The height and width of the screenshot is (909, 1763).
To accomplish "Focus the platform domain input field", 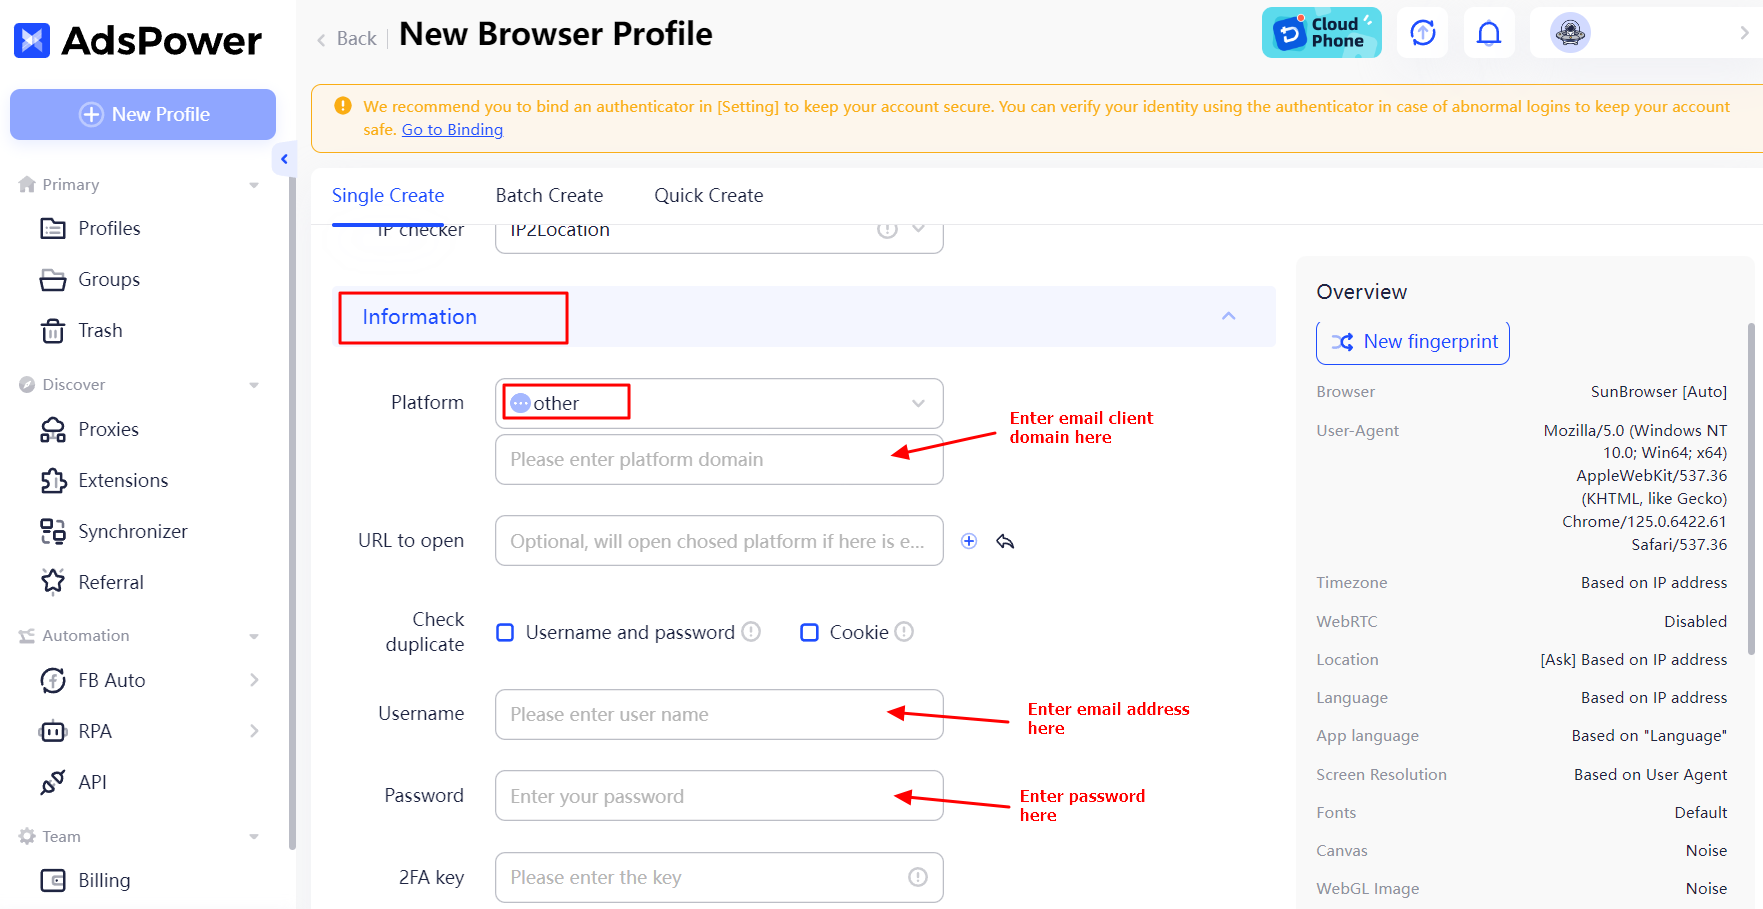I will pos(719,459).
